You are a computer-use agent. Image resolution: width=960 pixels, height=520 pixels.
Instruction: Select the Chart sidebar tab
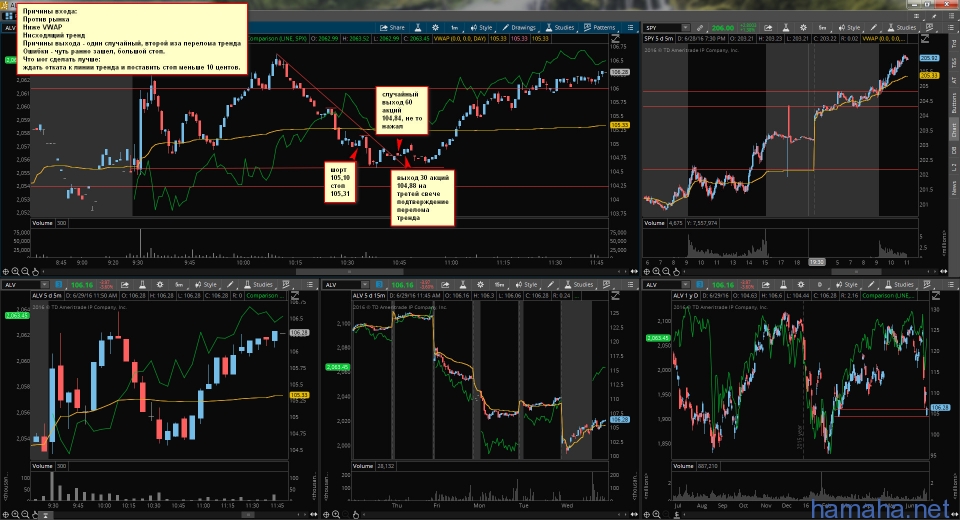coord(953,129)
